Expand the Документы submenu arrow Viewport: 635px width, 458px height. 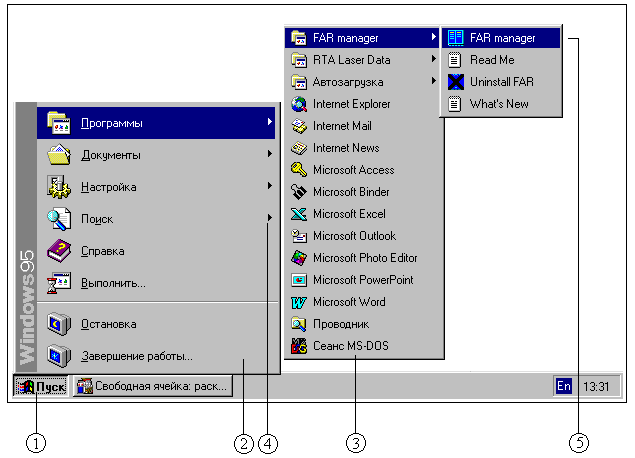click(270, 153)
